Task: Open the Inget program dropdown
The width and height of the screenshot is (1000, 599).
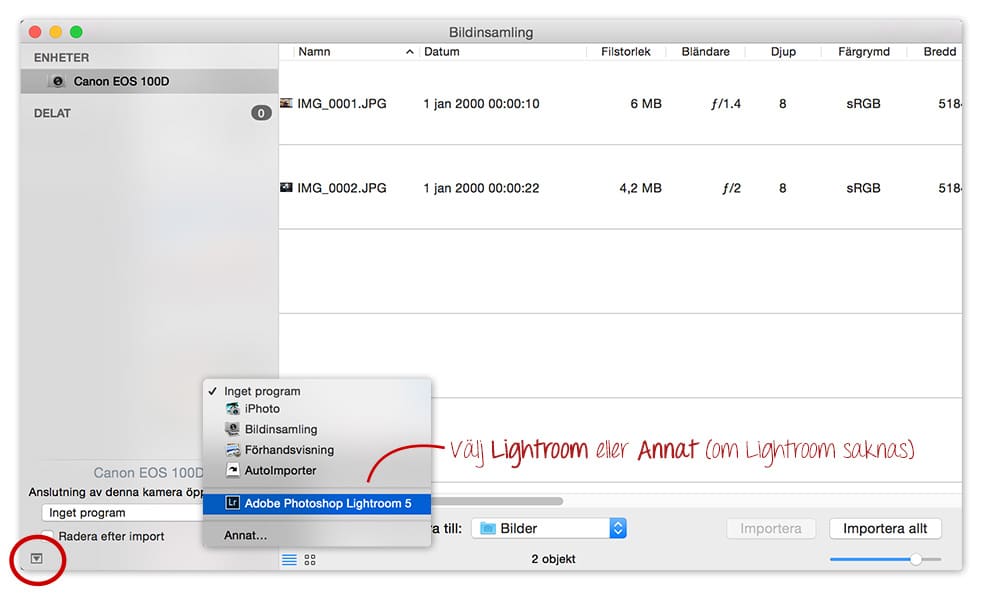Action: pyautogui.click(x=122, y=513)
